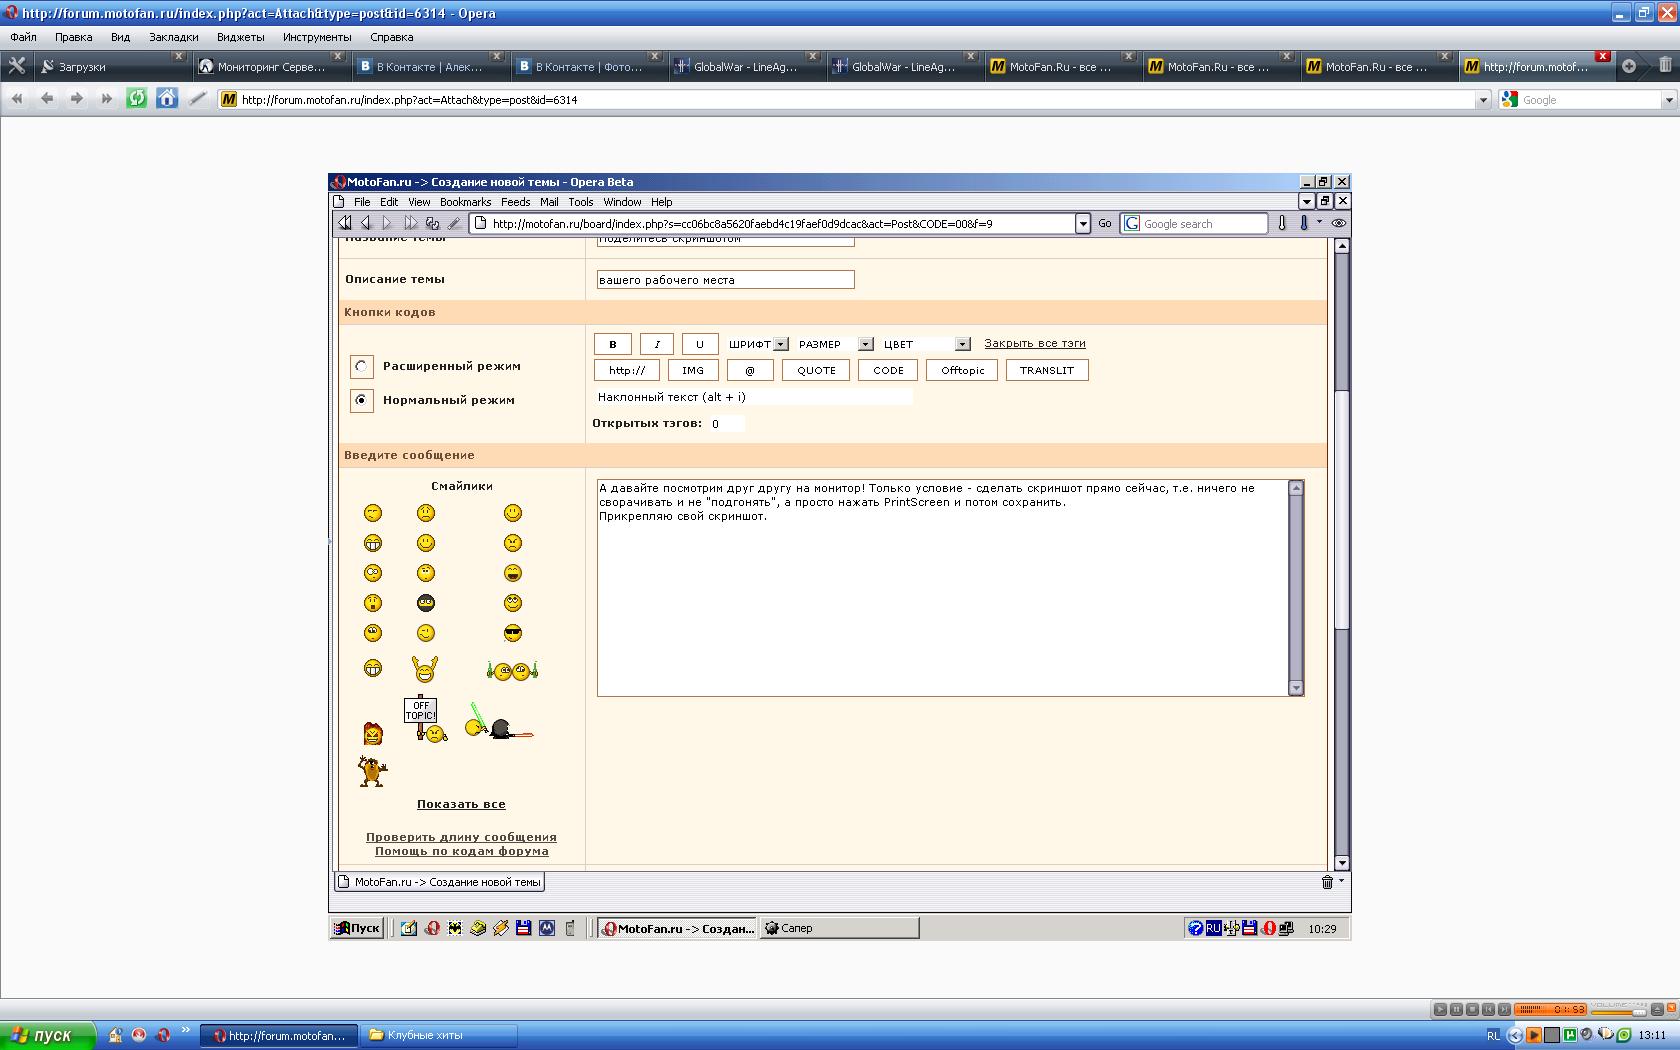Switch to the Загрузки tab
1680x1050 pixels.
tap(111, 66)
